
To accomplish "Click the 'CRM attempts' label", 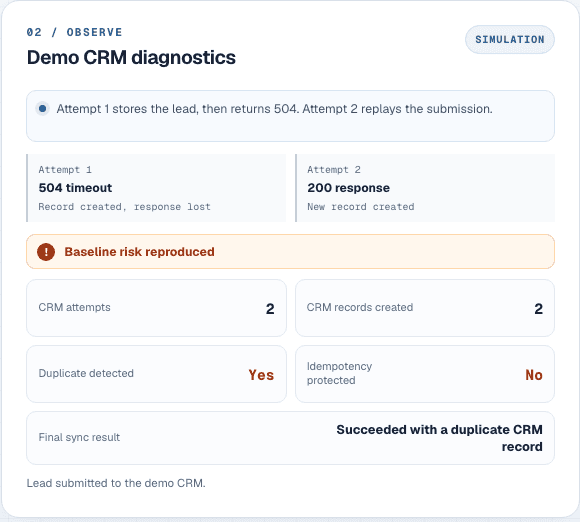I will point(74,307).
